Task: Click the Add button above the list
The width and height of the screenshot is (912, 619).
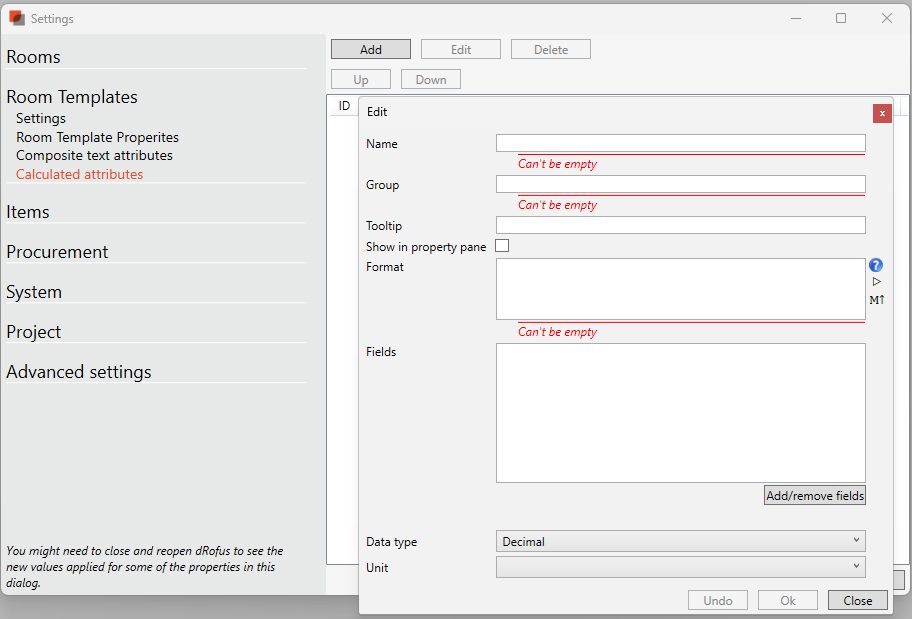Action: [x=371, y=49]
